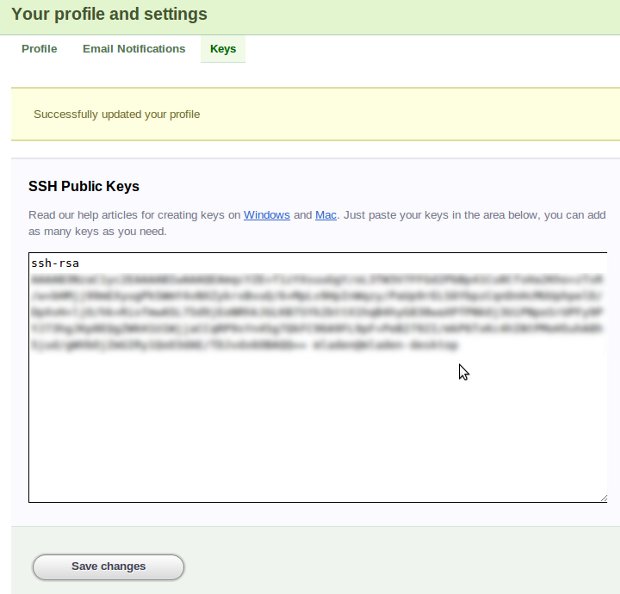Image resolution: width=620 pixels, height=594 pixels.
Task: Select the Keys tab
Action: [223, 49]
